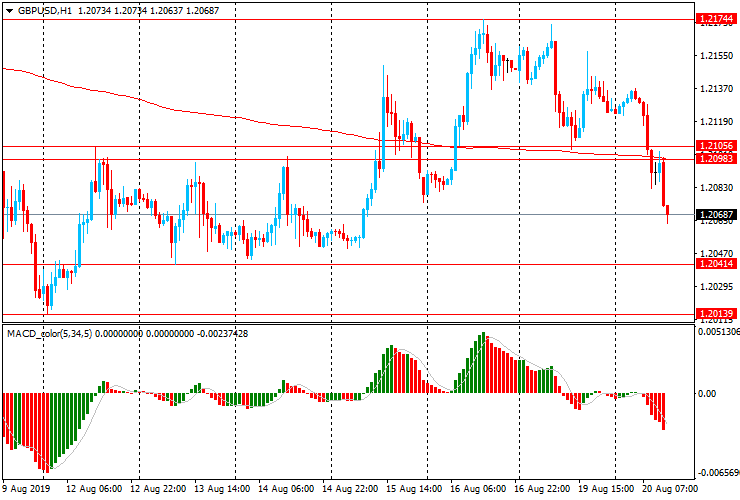740x500 pixels.
Task: Click the 1.20983 price level tag
Action: 717,159
